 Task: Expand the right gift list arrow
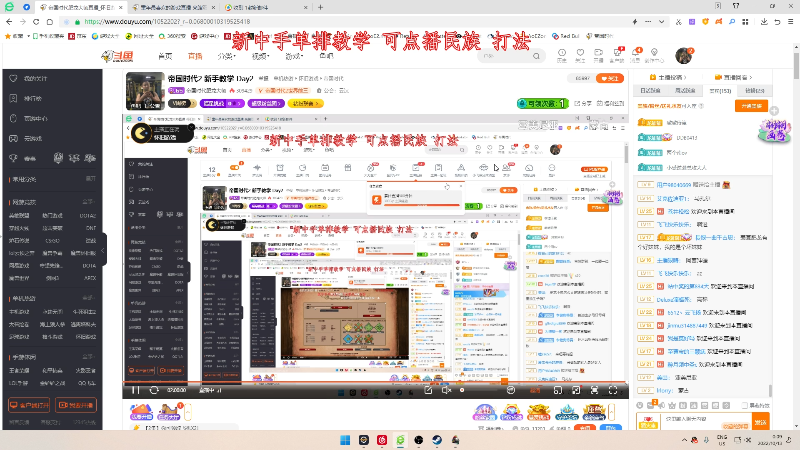[611, 412]
